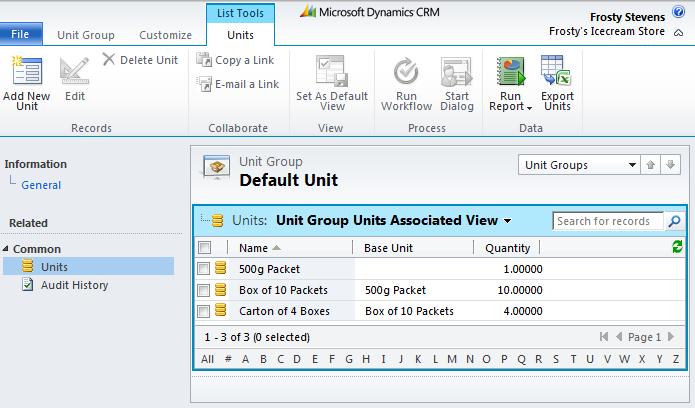The height and width of the screenshot is (408, 695).
Task: Filter records by the letter Z
Action: tap(675, 359)
